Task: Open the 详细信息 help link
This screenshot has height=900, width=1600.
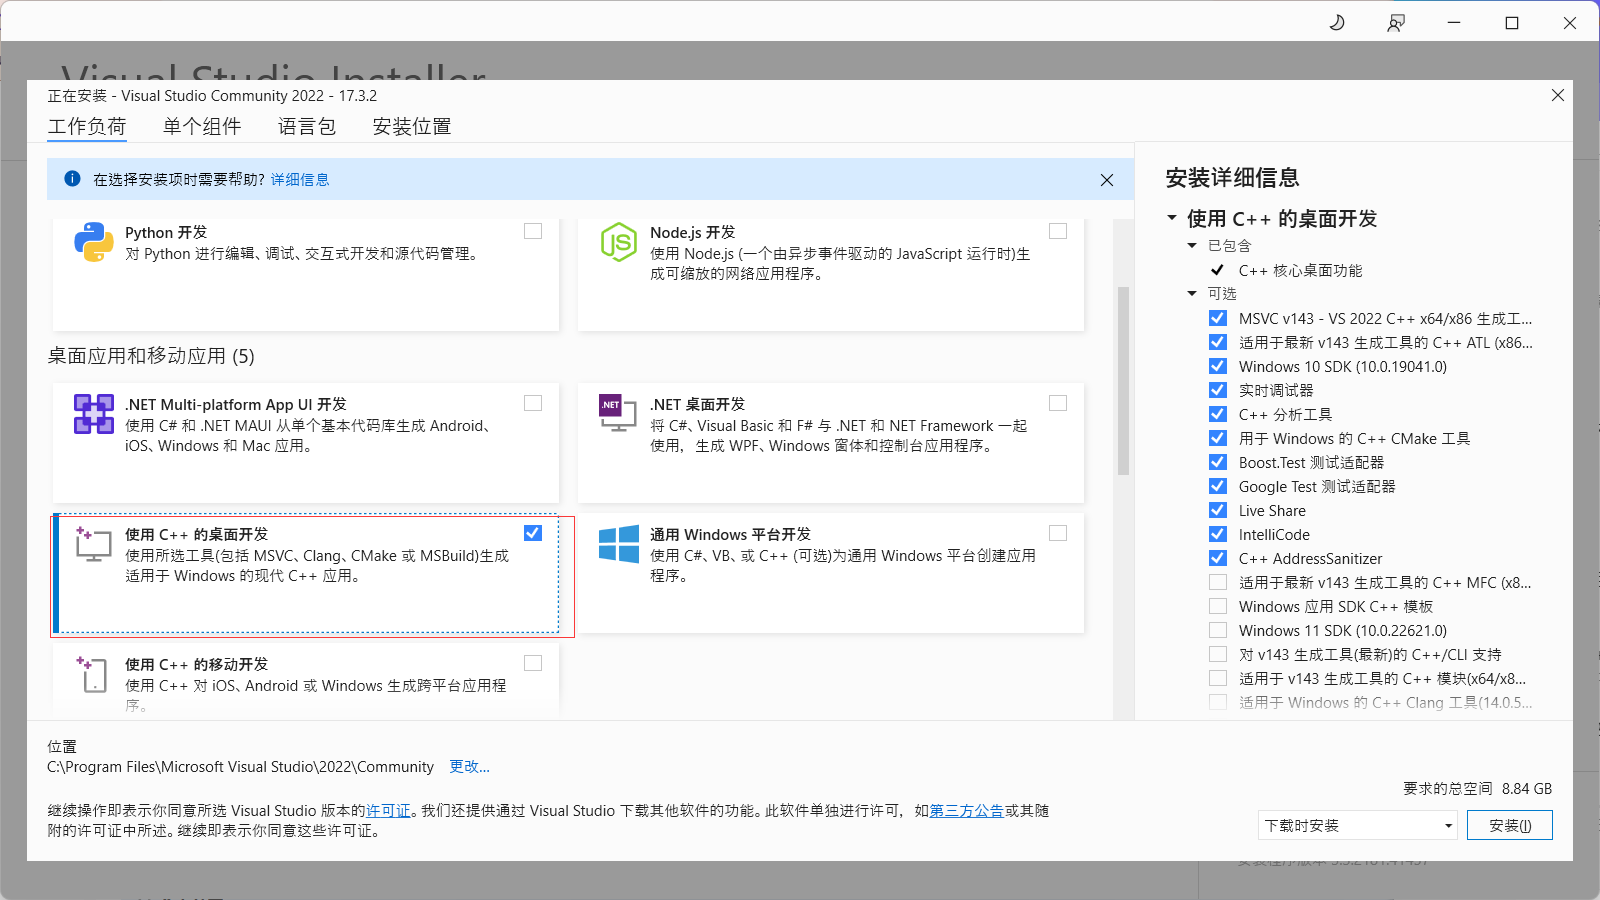Action: tap(300, 180)
